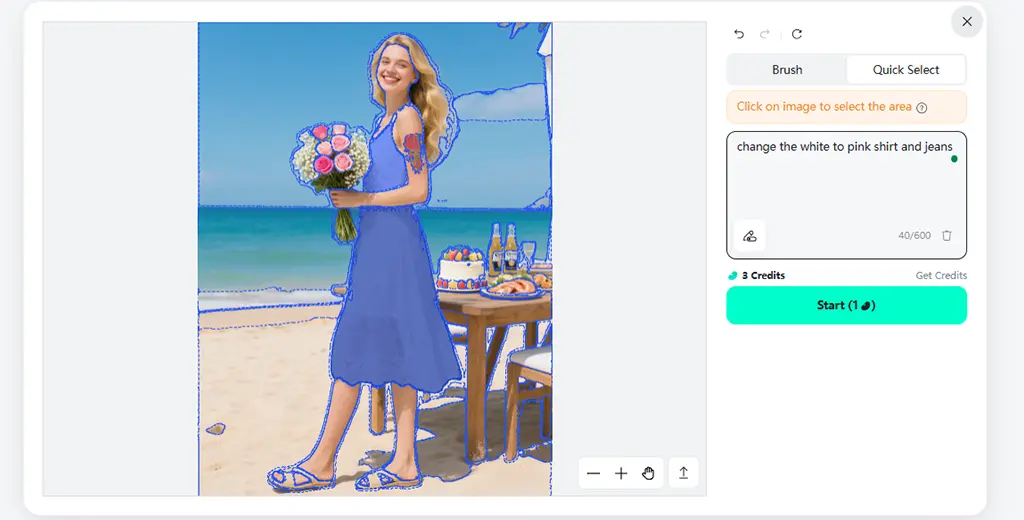Click the green status dot in prompt box
Image resolution: width=1024 pixels, height=520 pixels.
pos(954,159)
